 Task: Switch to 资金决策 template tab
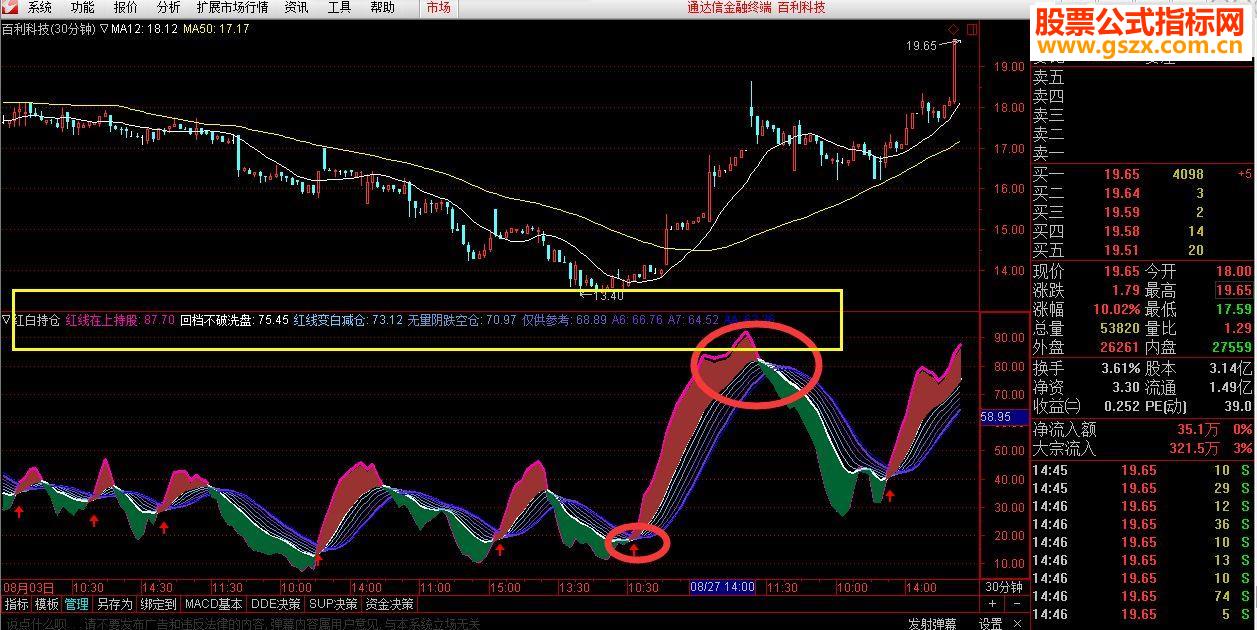(x=390, y=604)
